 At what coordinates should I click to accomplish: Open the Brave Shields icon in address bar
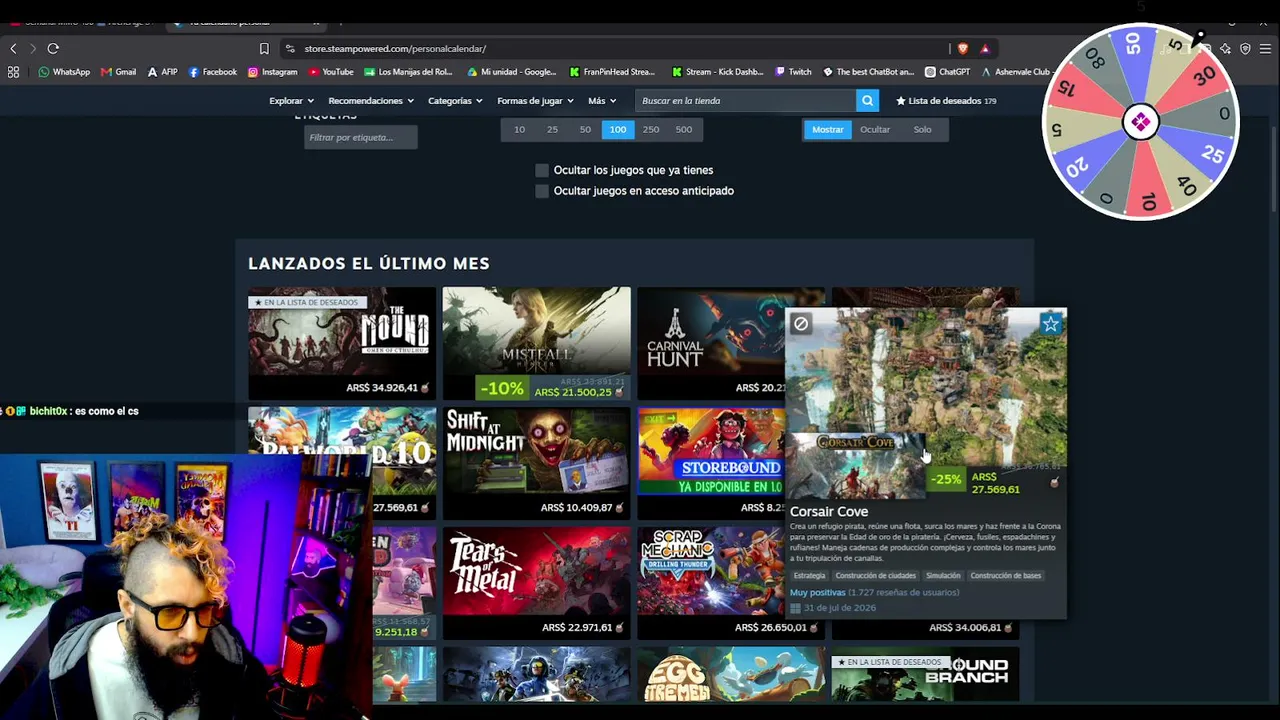[x=963, y=48]
